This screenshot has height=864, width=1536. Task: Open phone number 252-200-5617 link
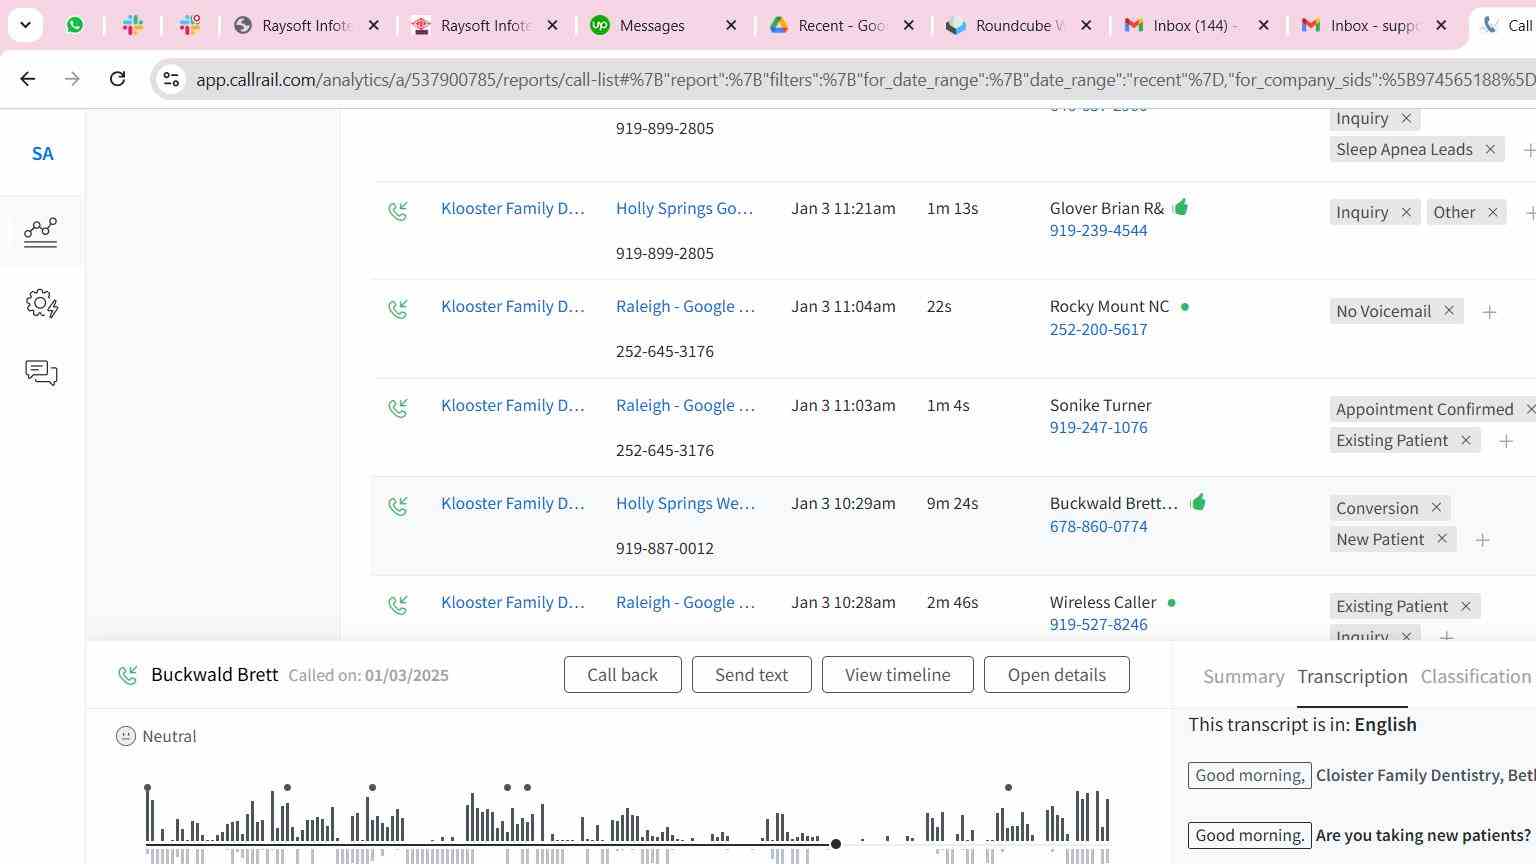[1098, 330]
